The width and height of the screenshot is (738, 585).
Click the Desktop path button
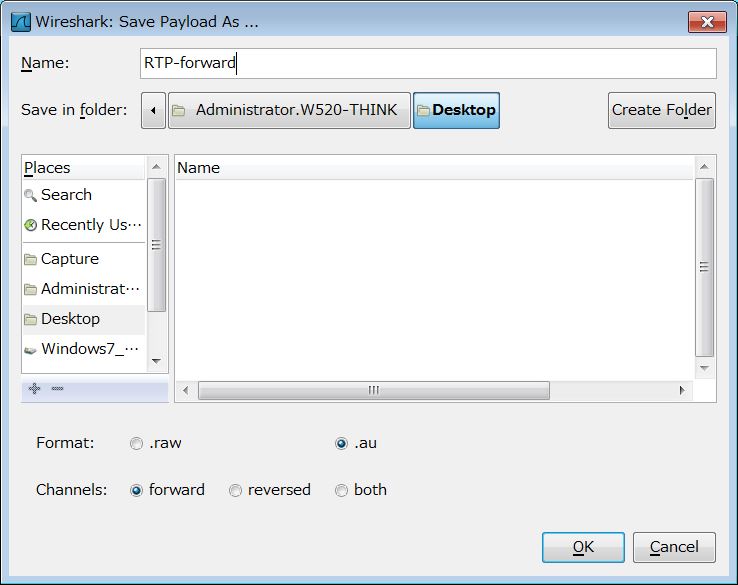pos(457,111)
